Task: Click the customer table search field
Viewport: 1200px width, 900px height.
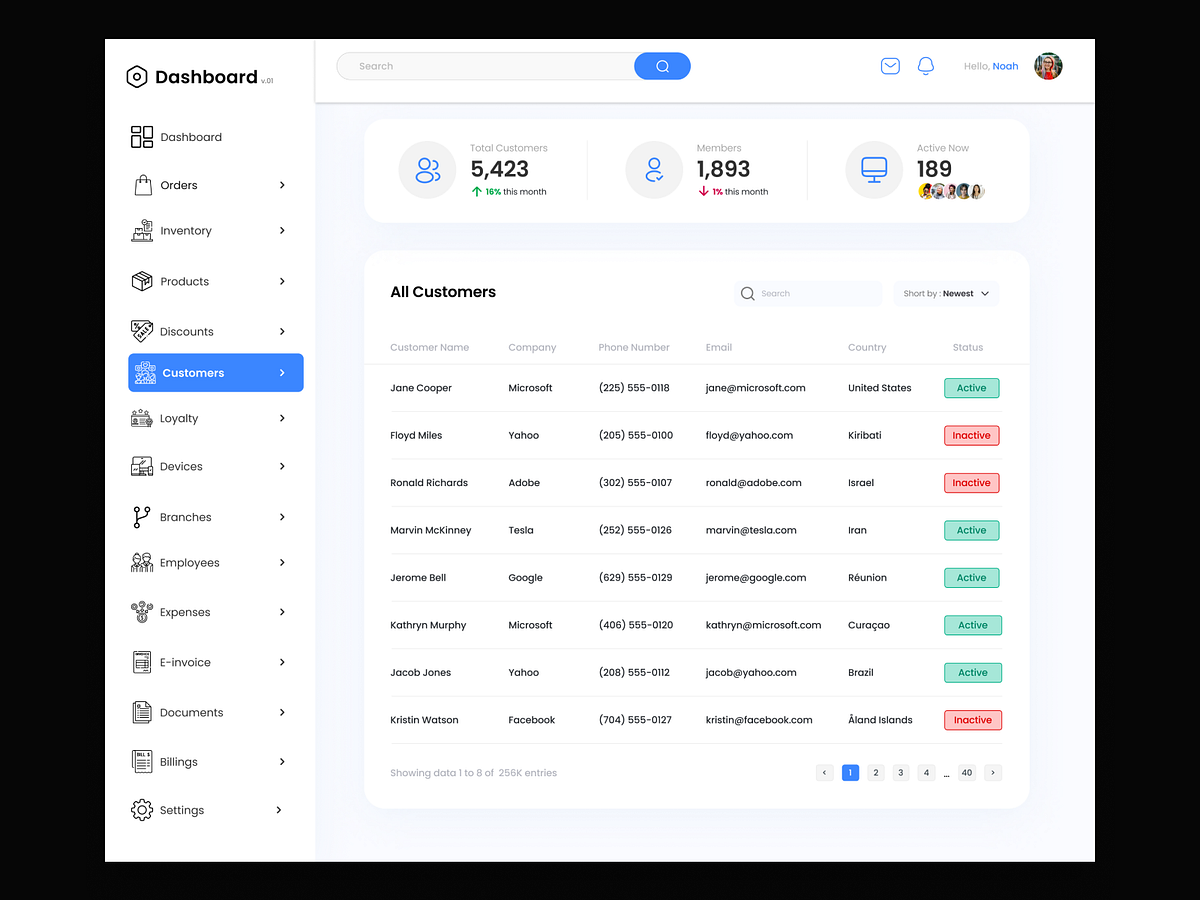Action: (x=807, y=293)
